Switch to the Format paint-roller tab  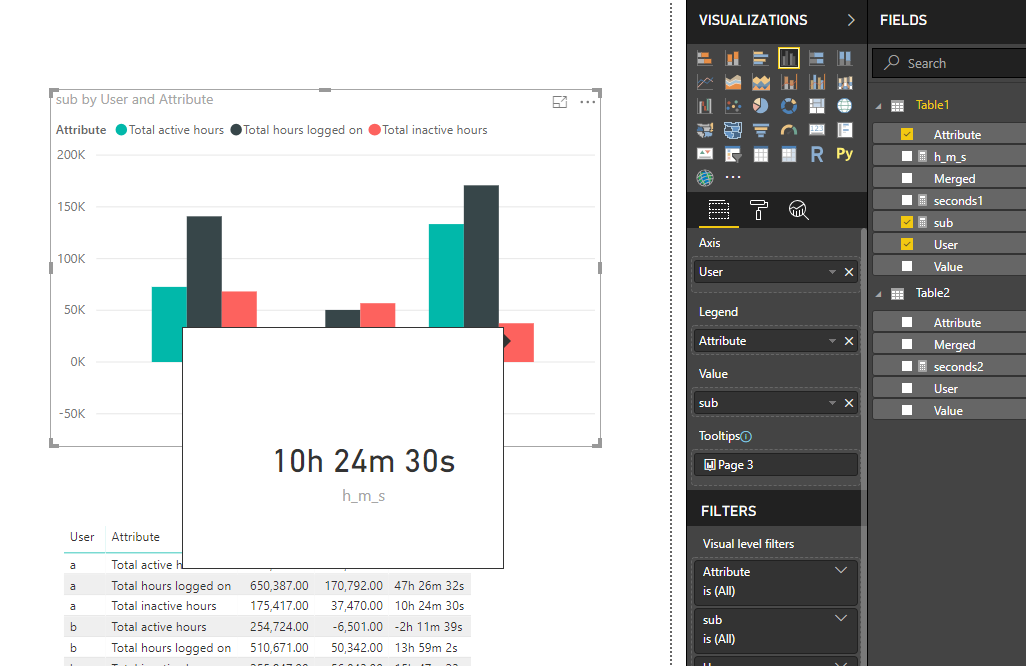click(x=758, y=210)
